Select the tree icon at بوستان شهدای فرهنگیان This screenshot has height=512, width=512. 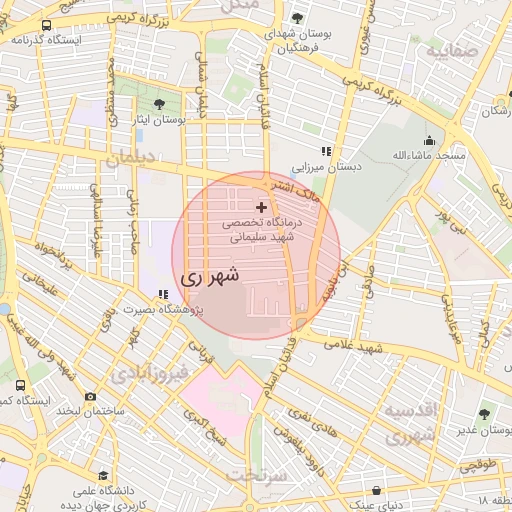[297, 18]
